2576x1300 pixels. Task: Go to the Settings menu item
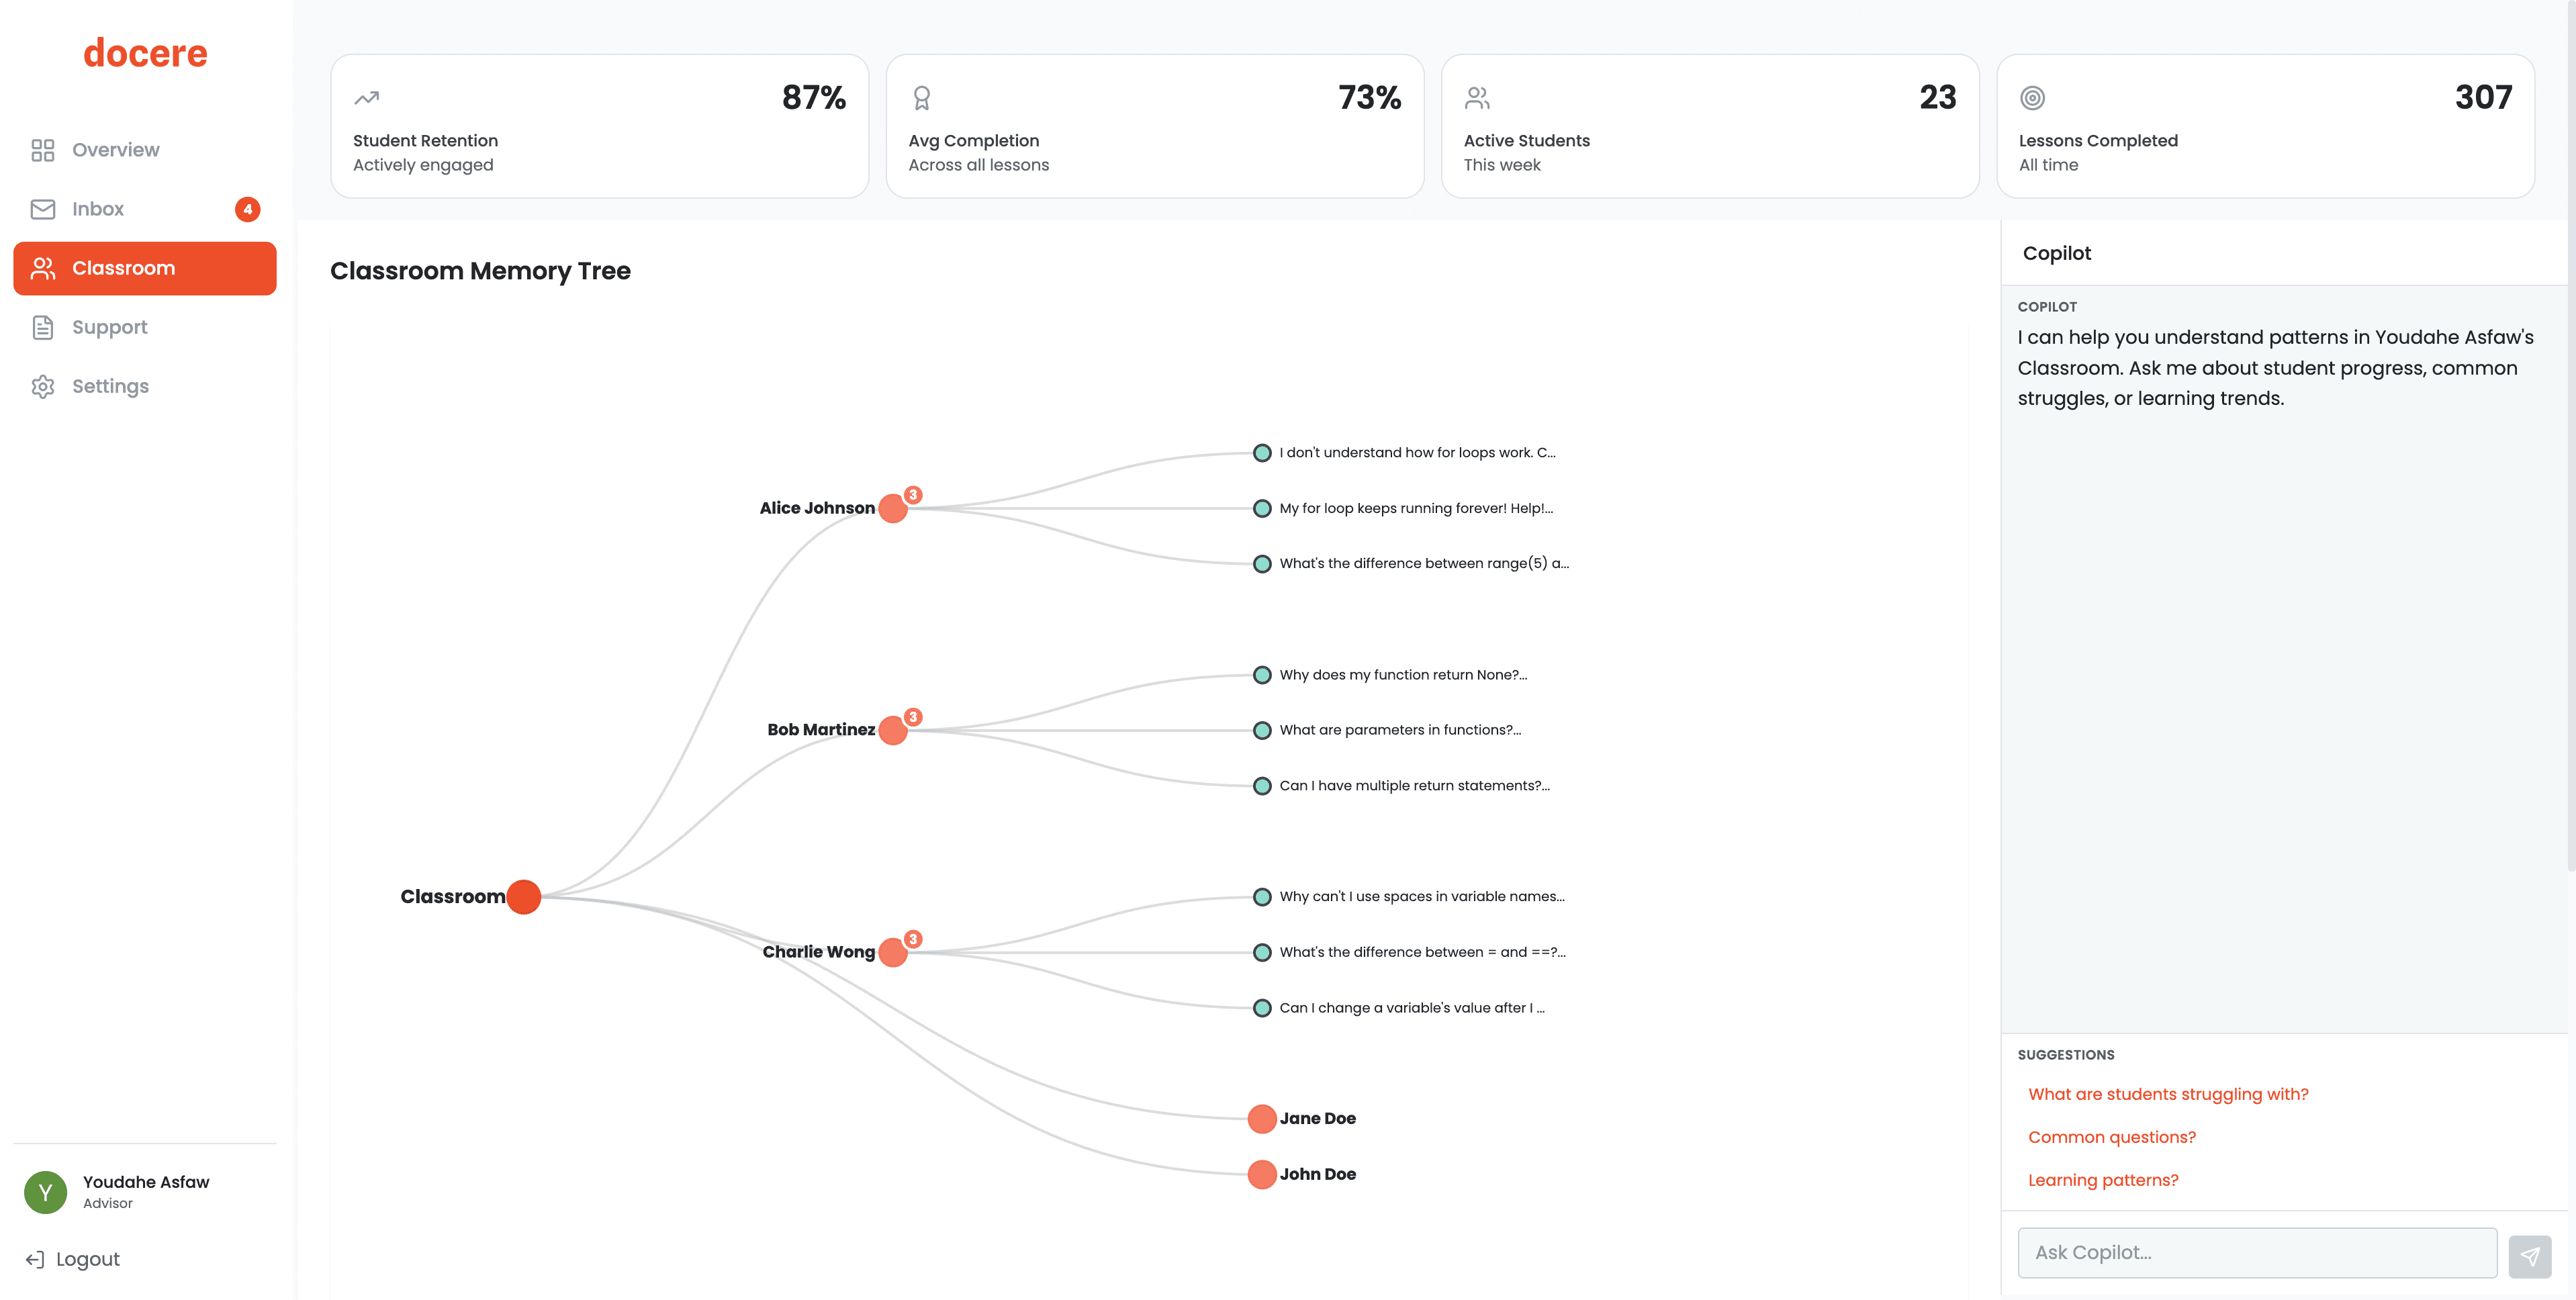[x=110, y=386]
